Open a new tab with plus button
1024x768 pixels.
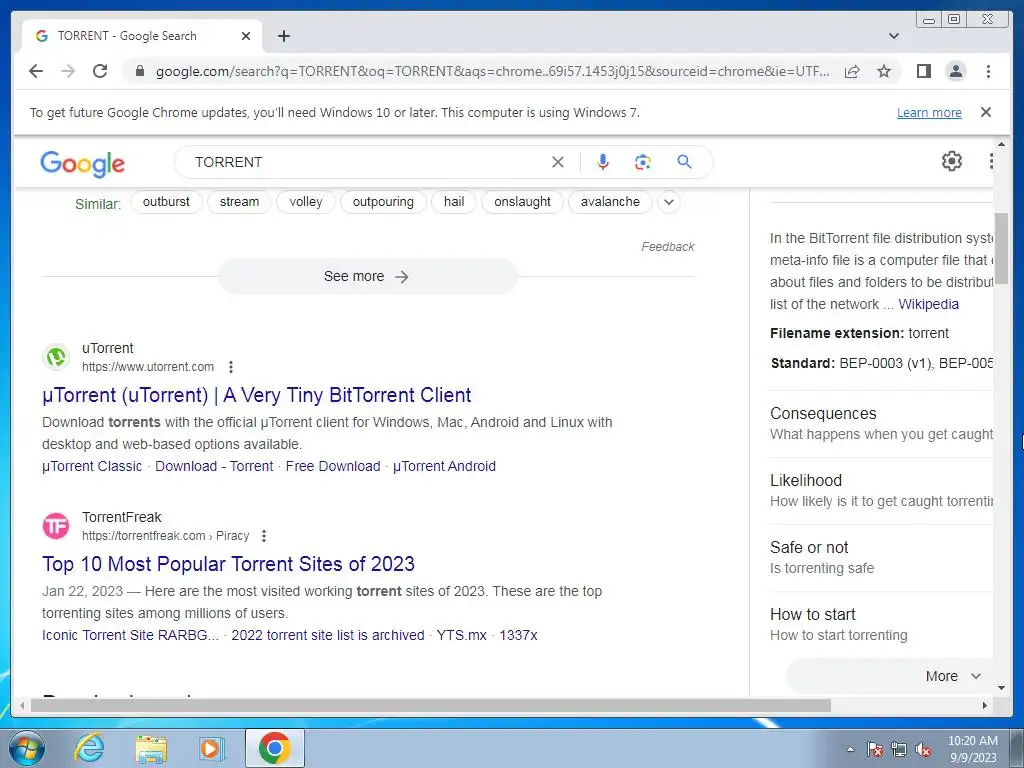click(x=283, y=36)
